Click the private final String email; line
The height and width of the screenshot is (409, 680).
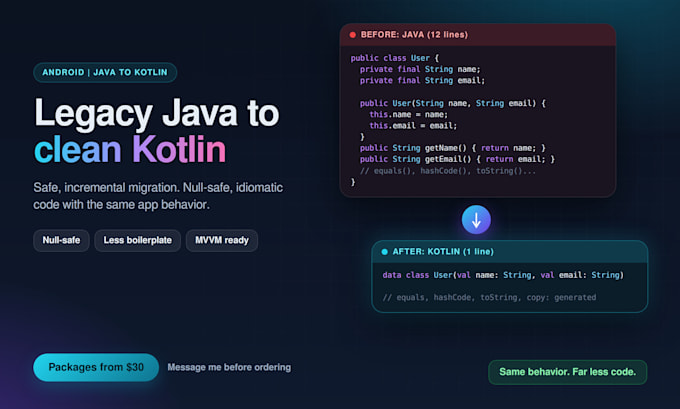422,81
